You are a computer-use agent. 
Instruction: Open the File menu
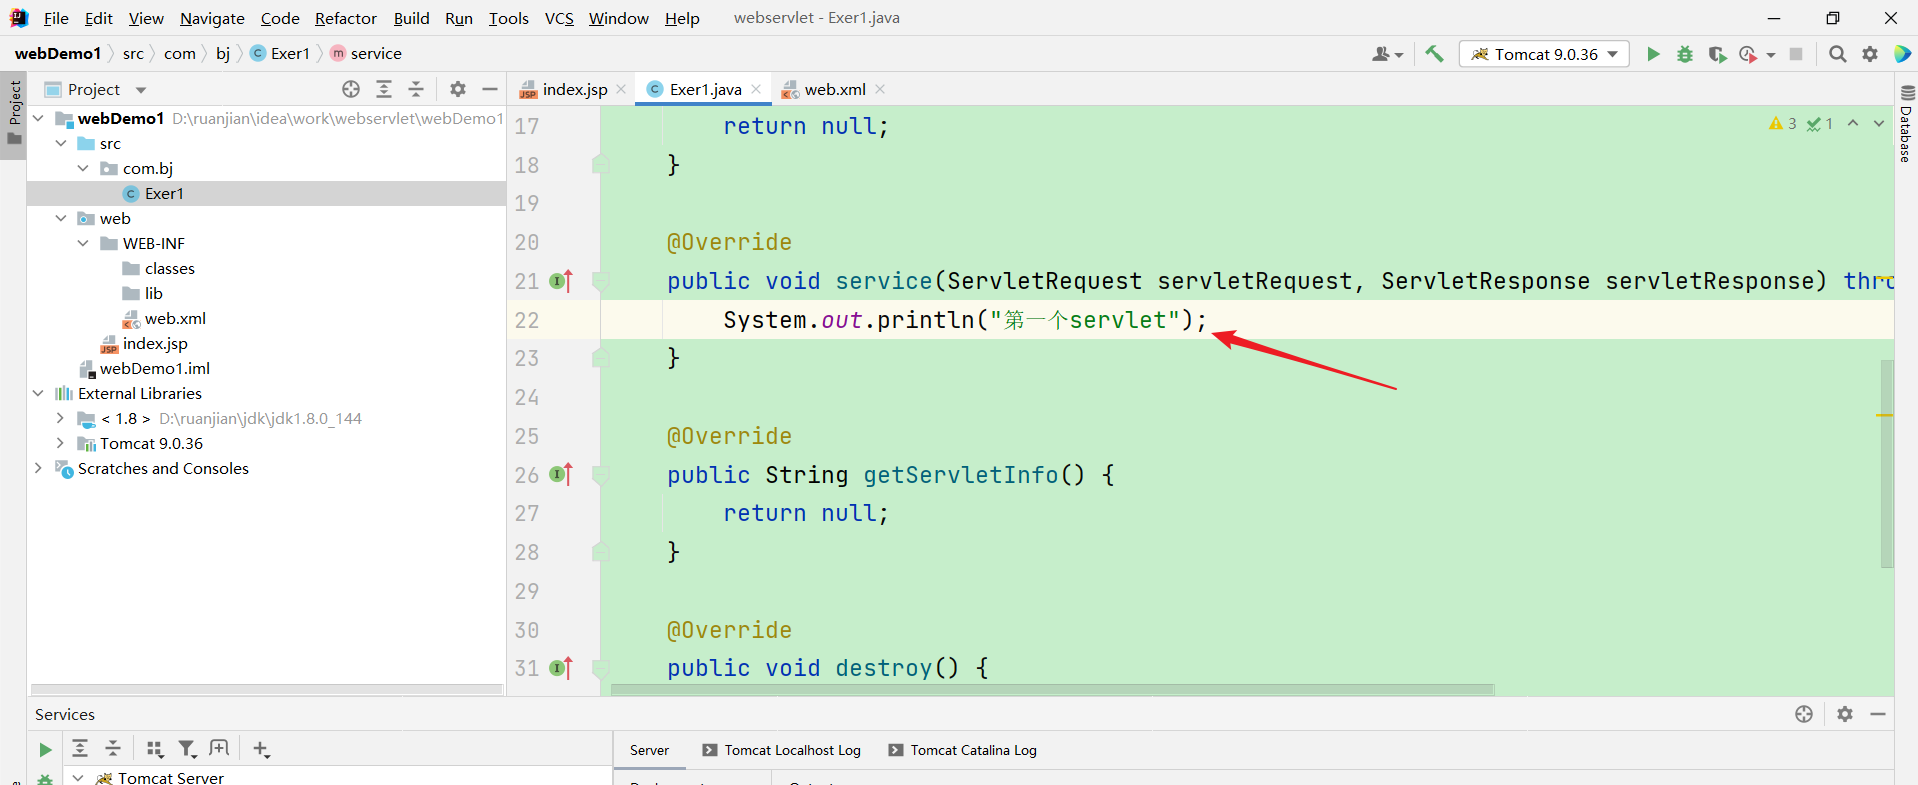pyautogui.click(x=56, y=18)
